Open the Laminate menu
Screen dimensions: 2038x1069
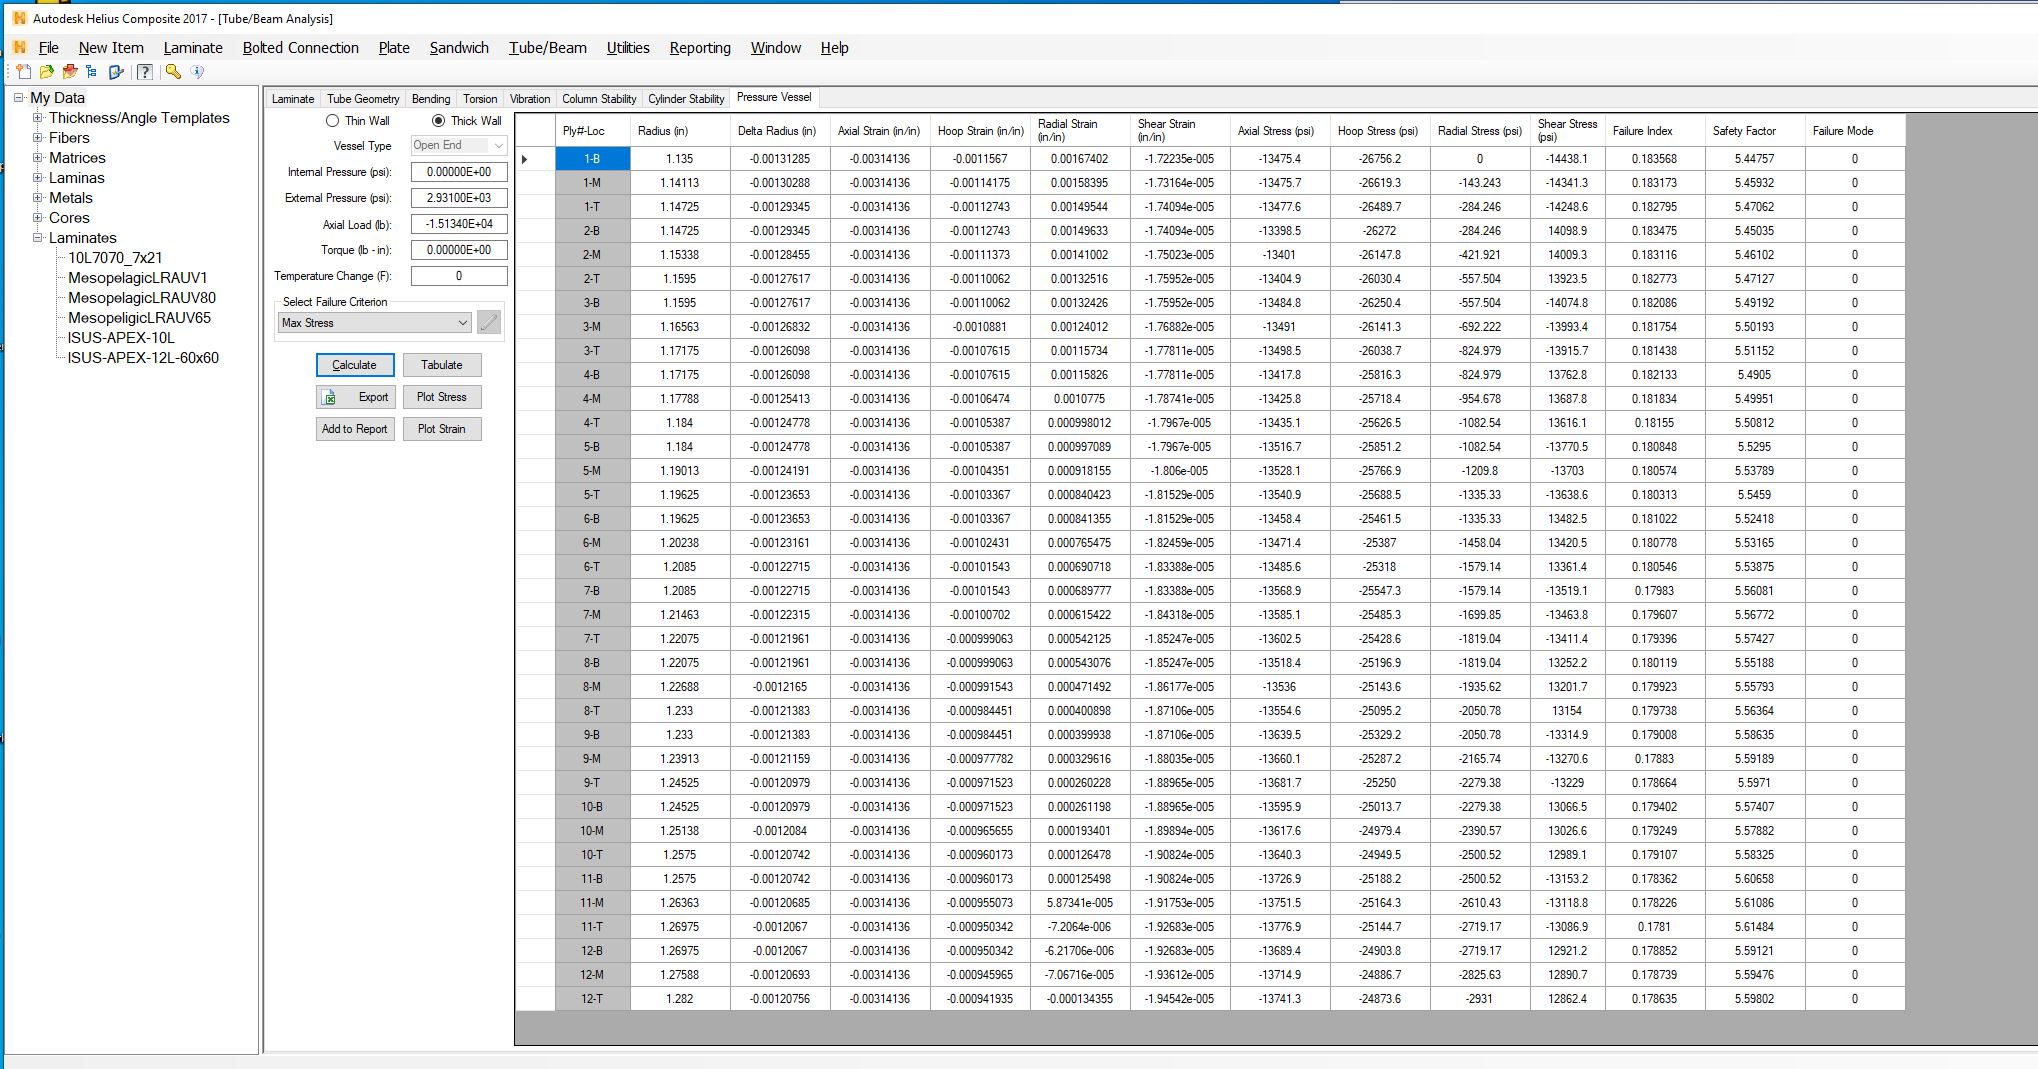[193, 48]
